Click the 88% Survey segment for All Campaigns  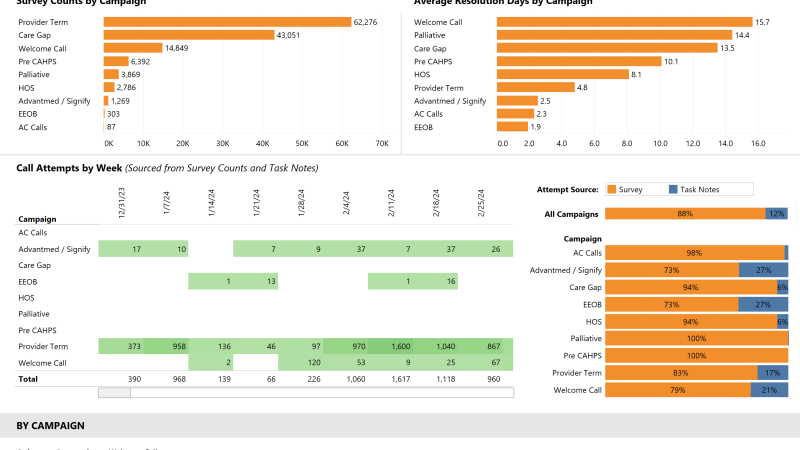[x=684, y=214]
